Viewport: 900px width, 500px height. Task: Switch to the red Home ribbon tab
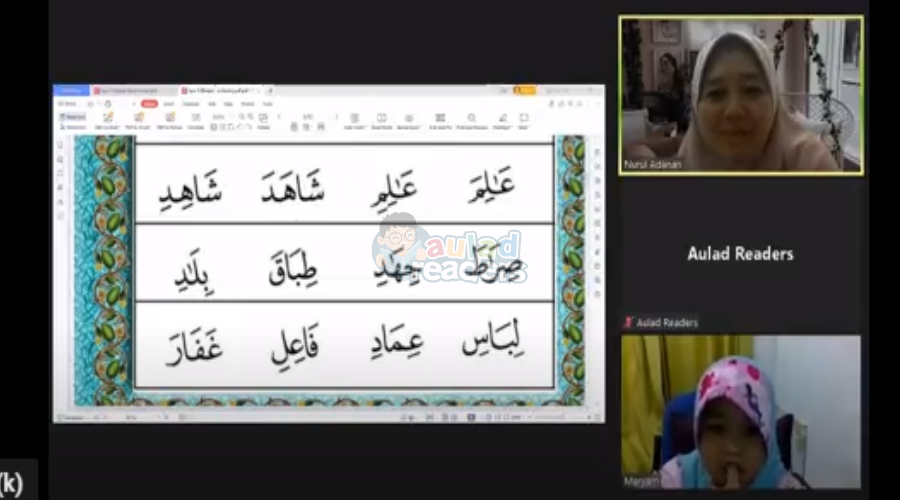(x=148, y=103)
